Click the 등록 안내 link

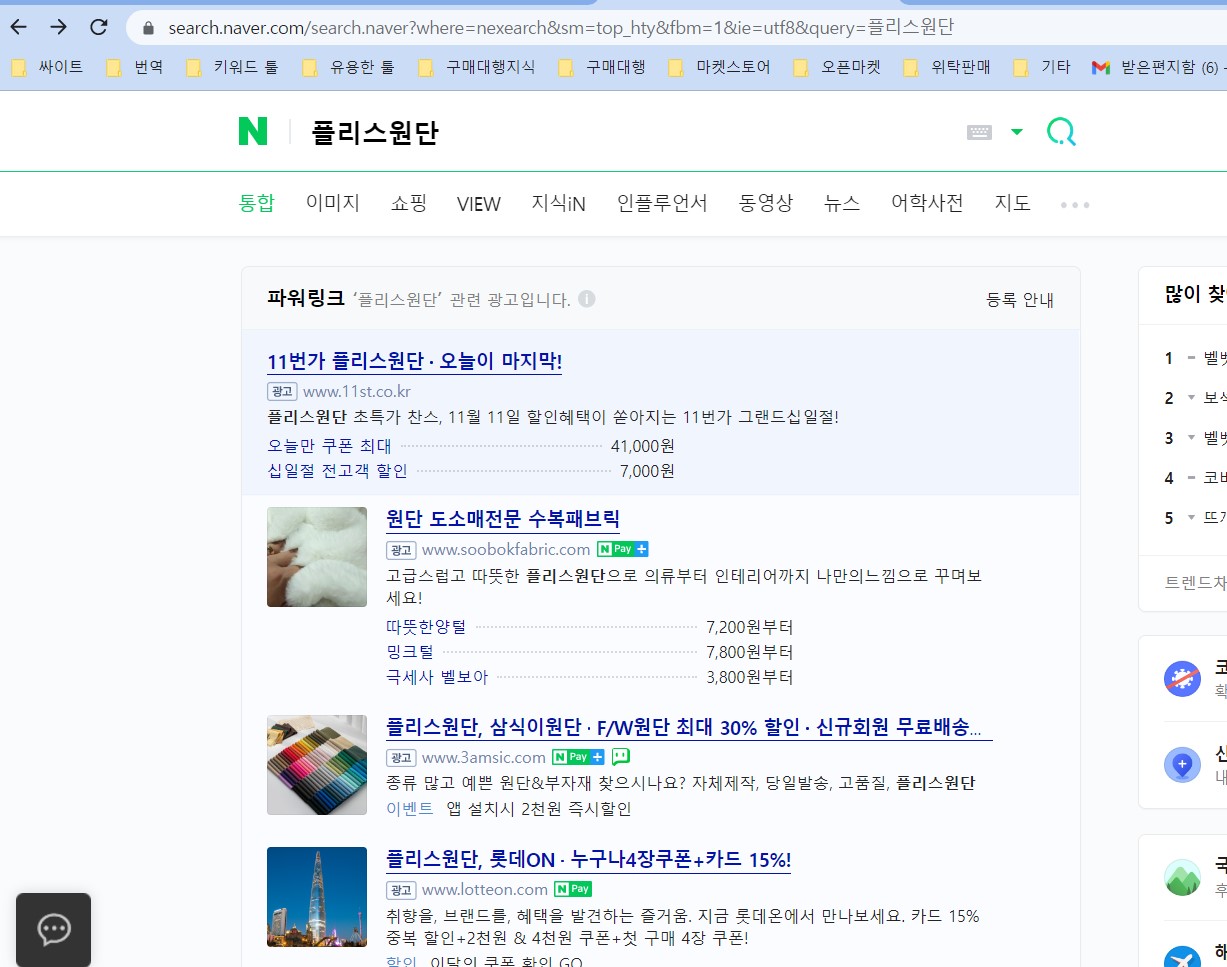point(1020,300)
